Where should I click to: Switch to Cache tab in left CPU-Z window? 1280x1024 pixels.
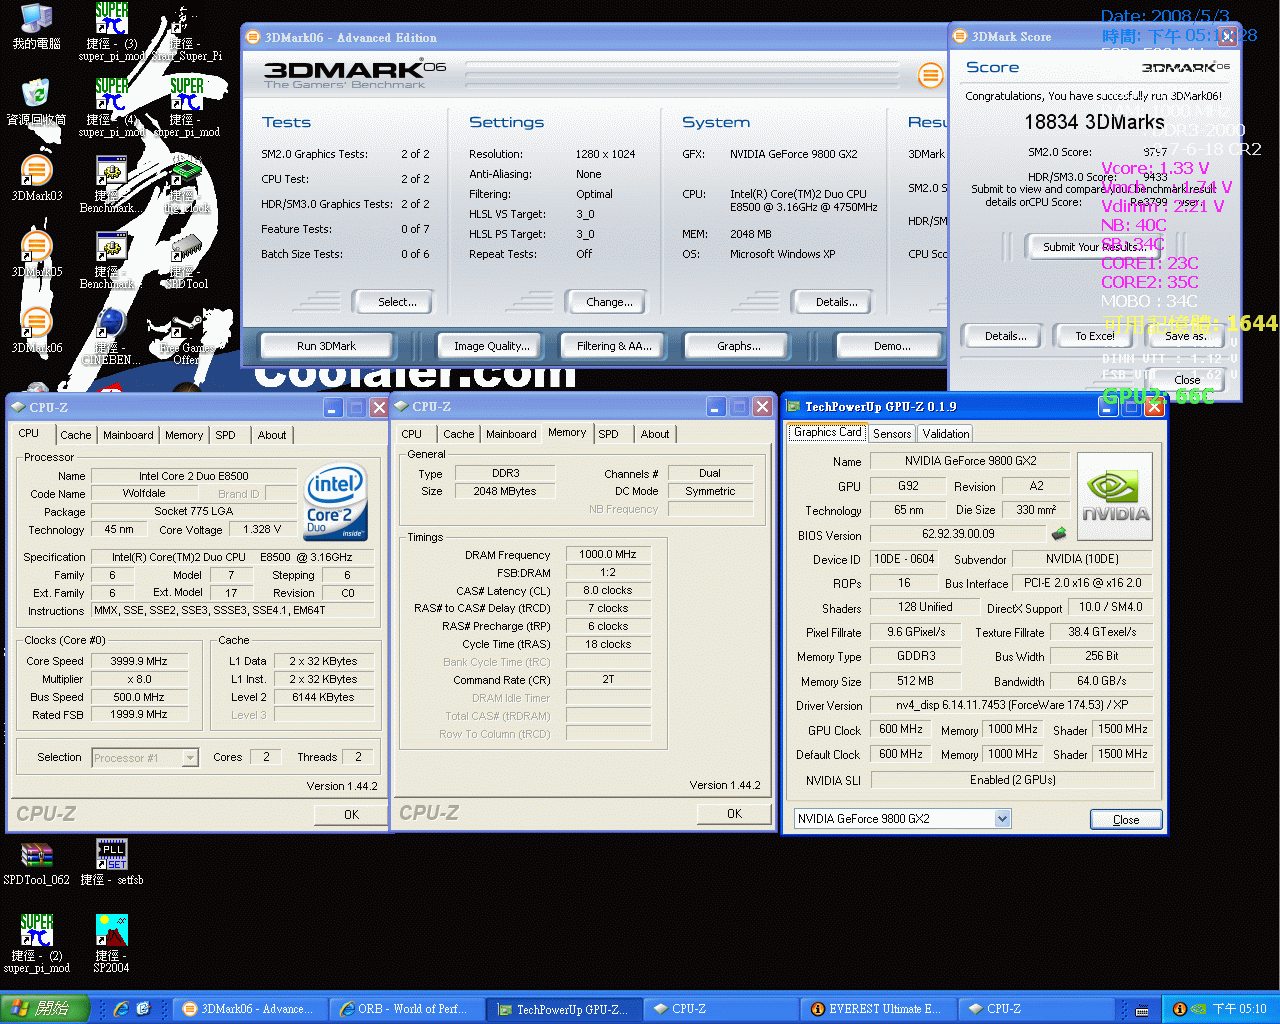coord(75,435)
